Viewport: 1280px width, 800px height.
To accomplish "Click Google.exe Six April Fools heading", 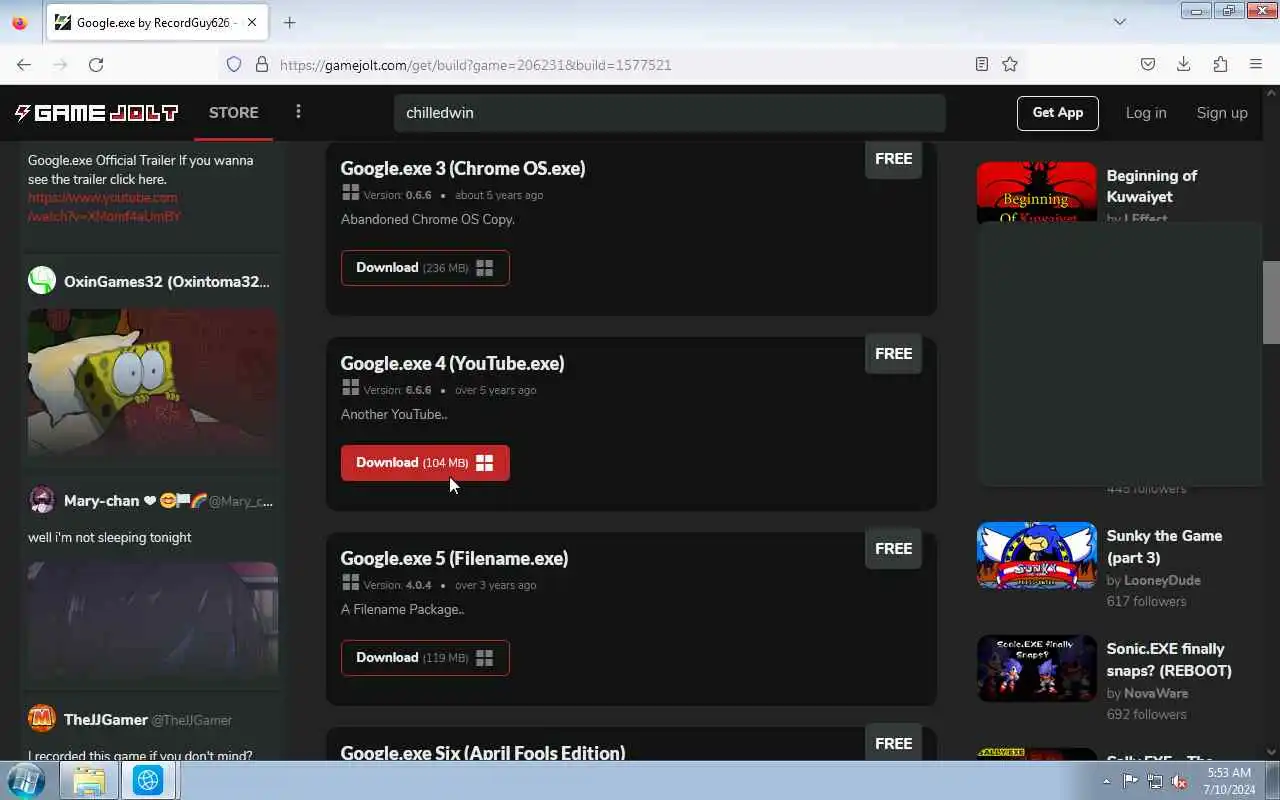I will coord(483,752).
